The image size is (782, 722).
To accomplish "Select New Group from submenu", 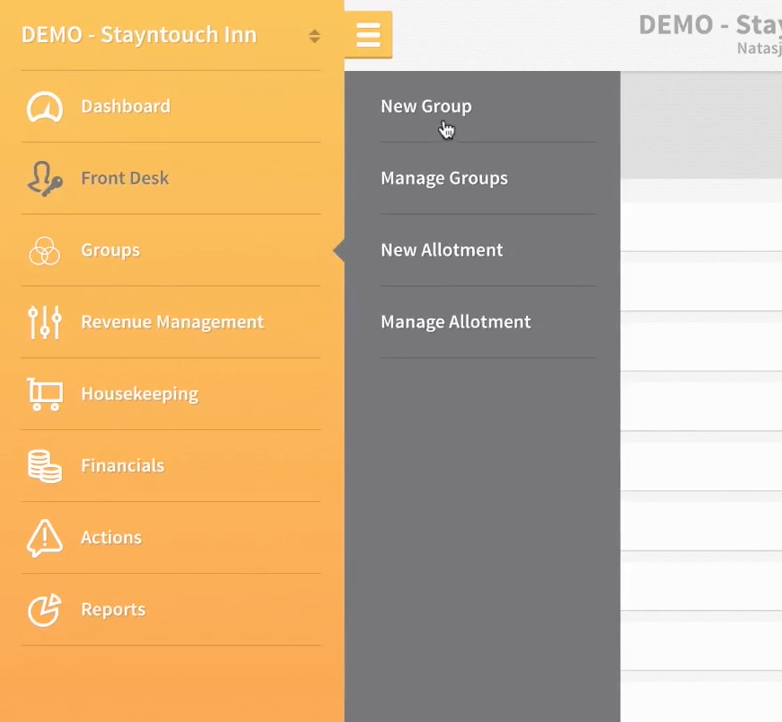I will click(x=426, y=106).
